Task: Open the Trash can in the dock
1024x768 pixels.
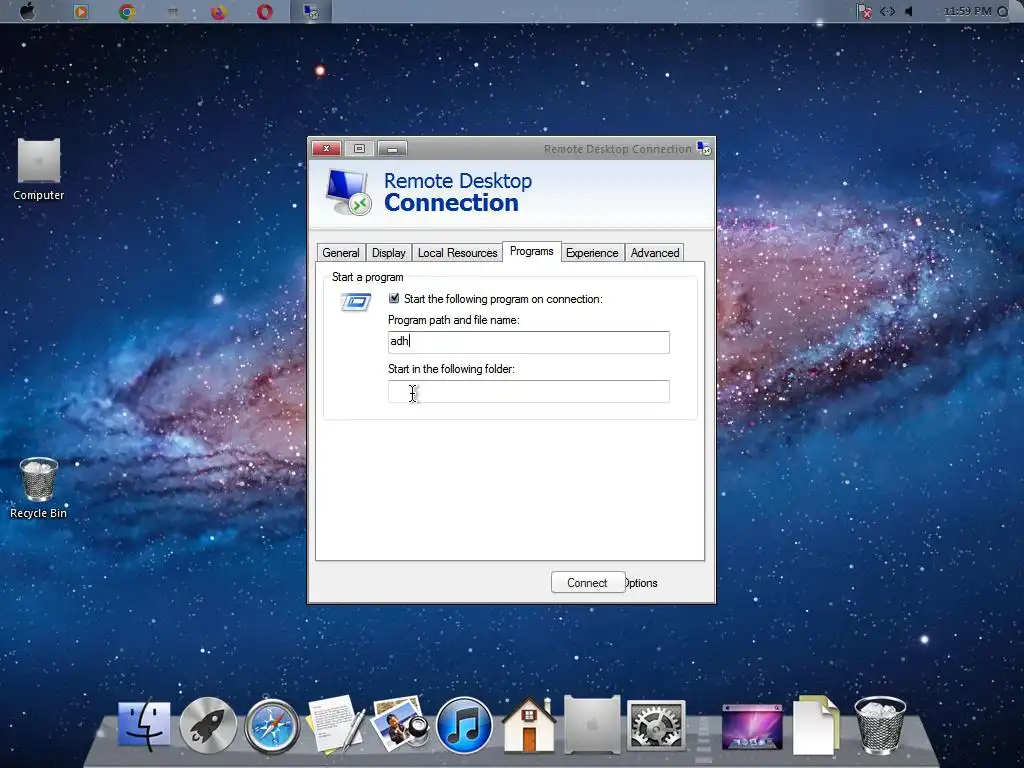Action: tap(880, 725)
